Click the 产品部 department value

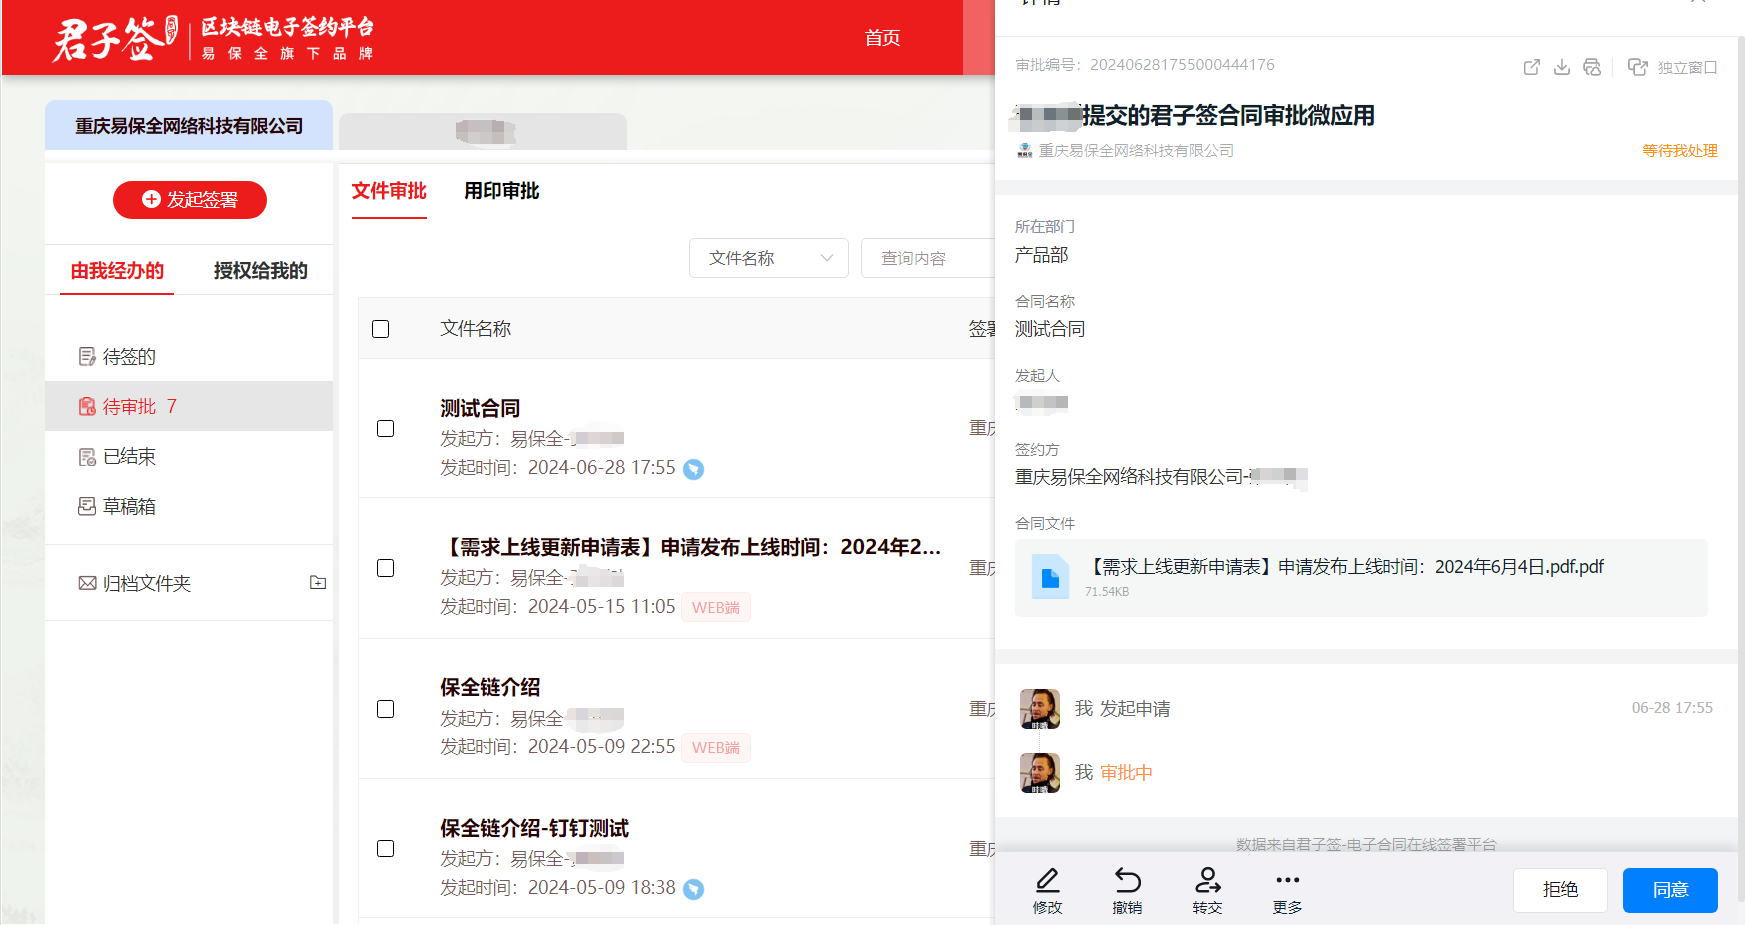[1041, 255]
